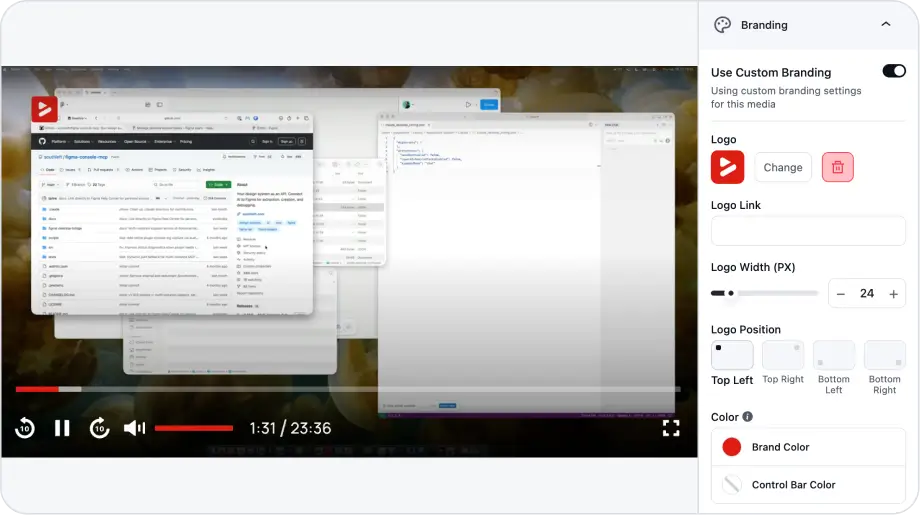This screenshot has width=920, height=515.
Task: Delete the custom logo
Action: (837, 167)
